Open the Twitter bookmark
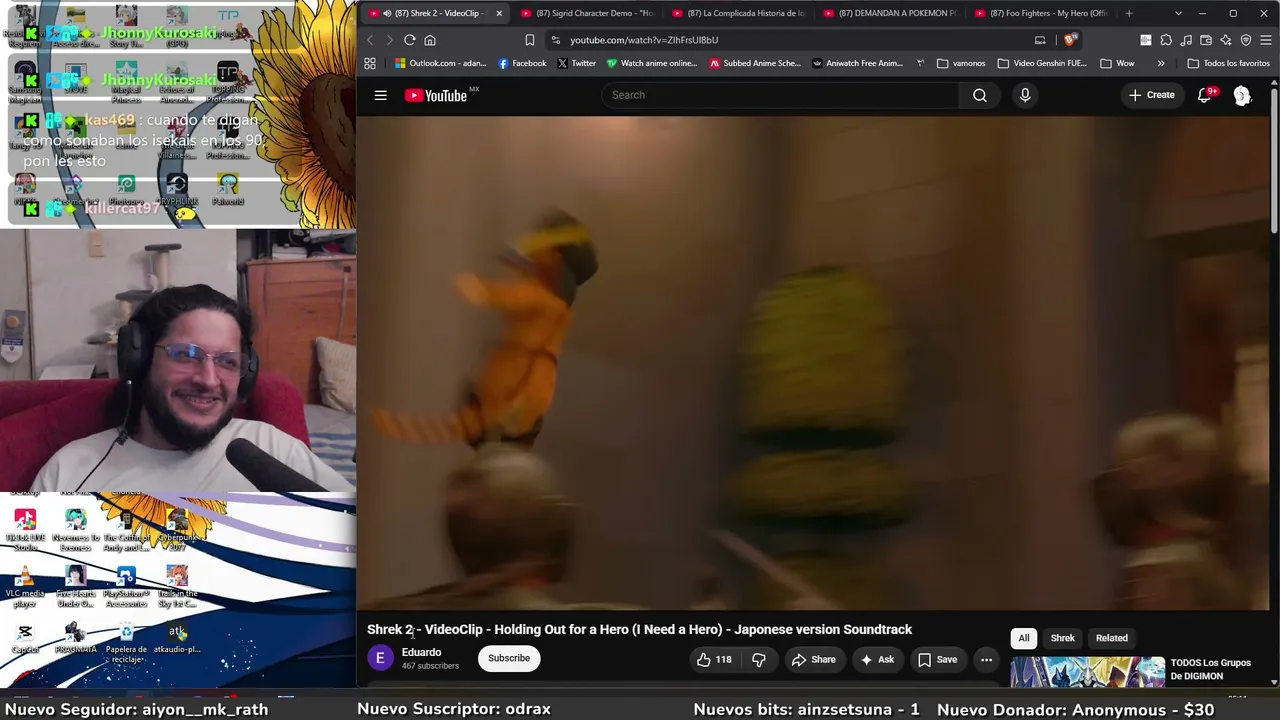 tap(576, 63)
